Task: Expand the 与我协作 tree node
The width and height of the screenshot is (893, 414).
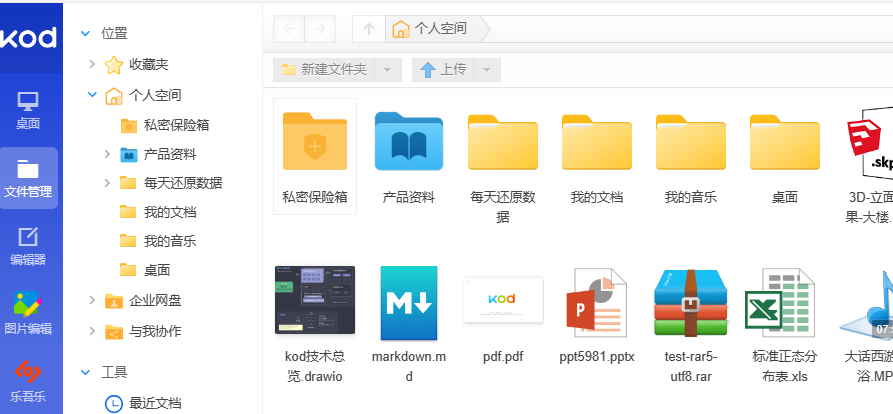Action: [x=92, y=331]
